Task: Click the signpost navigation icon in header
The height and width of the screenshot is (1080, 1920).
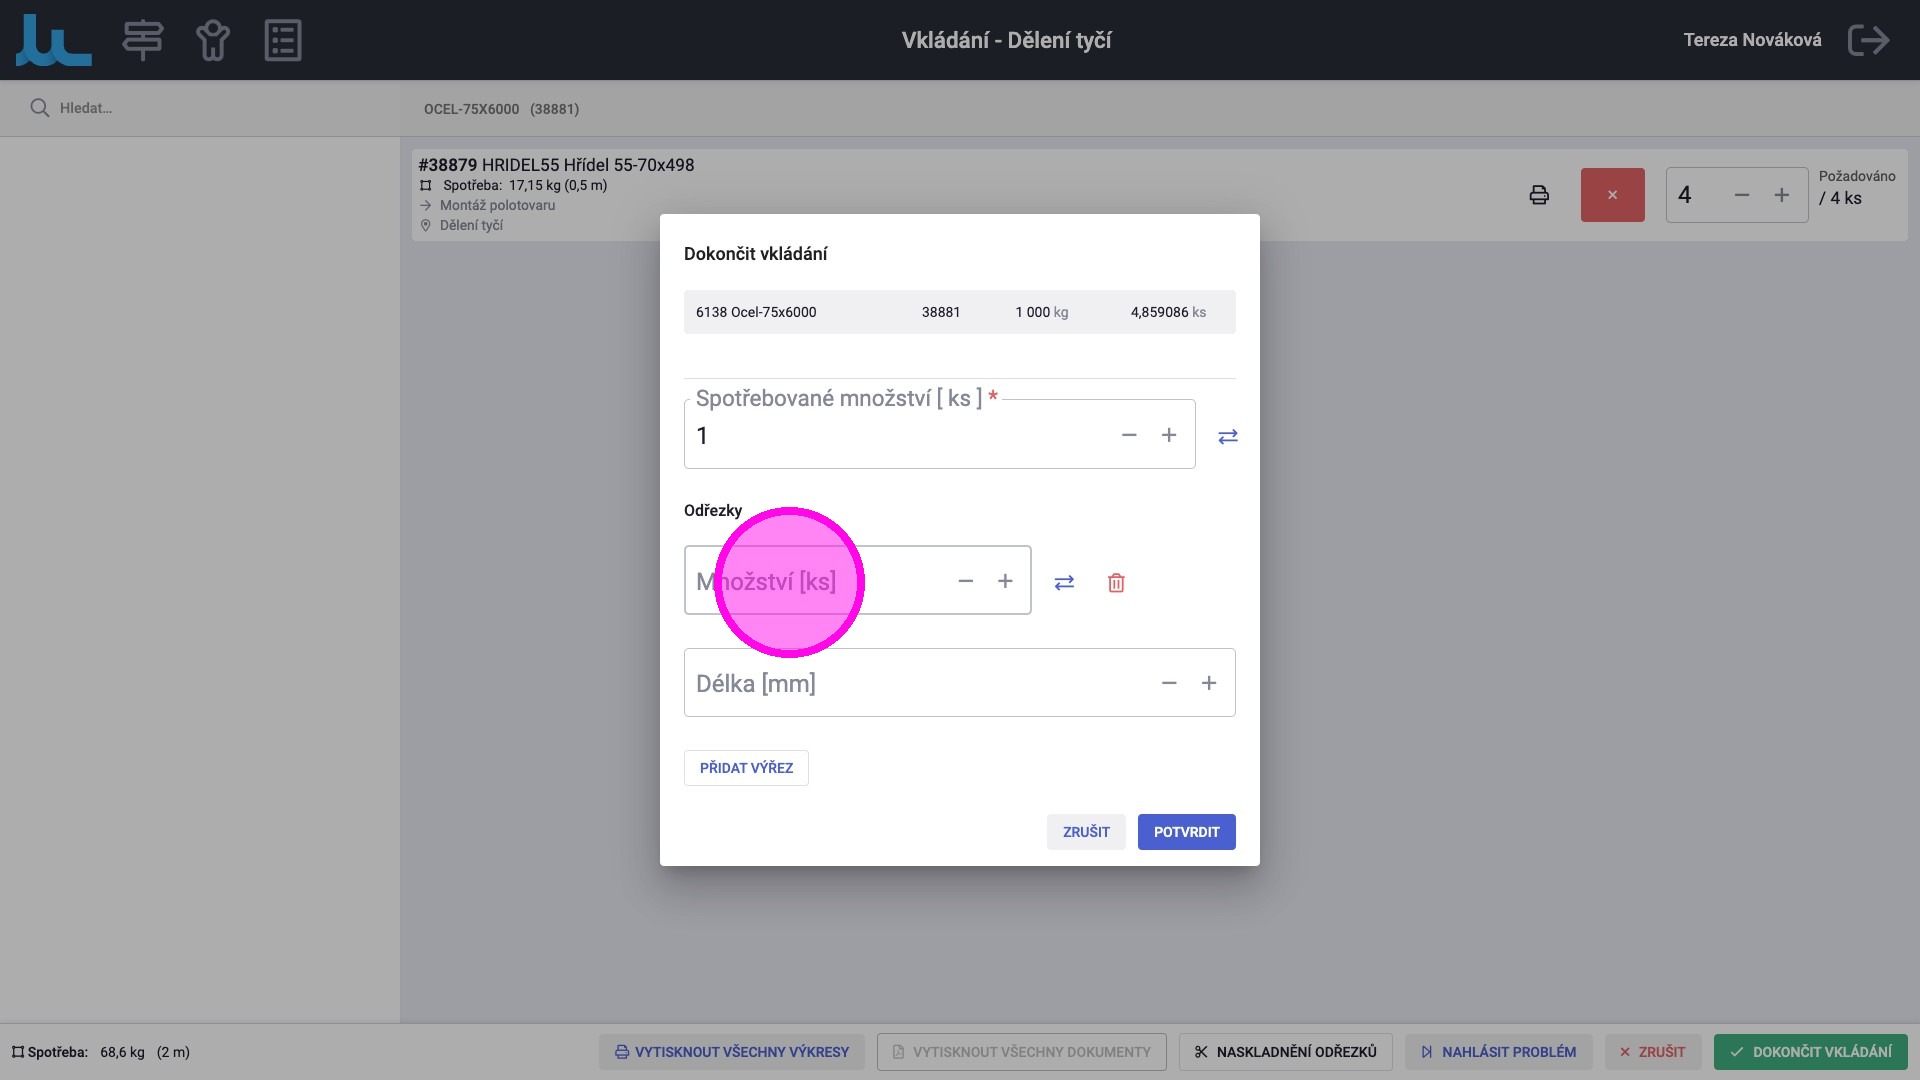Action: click(143, 40)
